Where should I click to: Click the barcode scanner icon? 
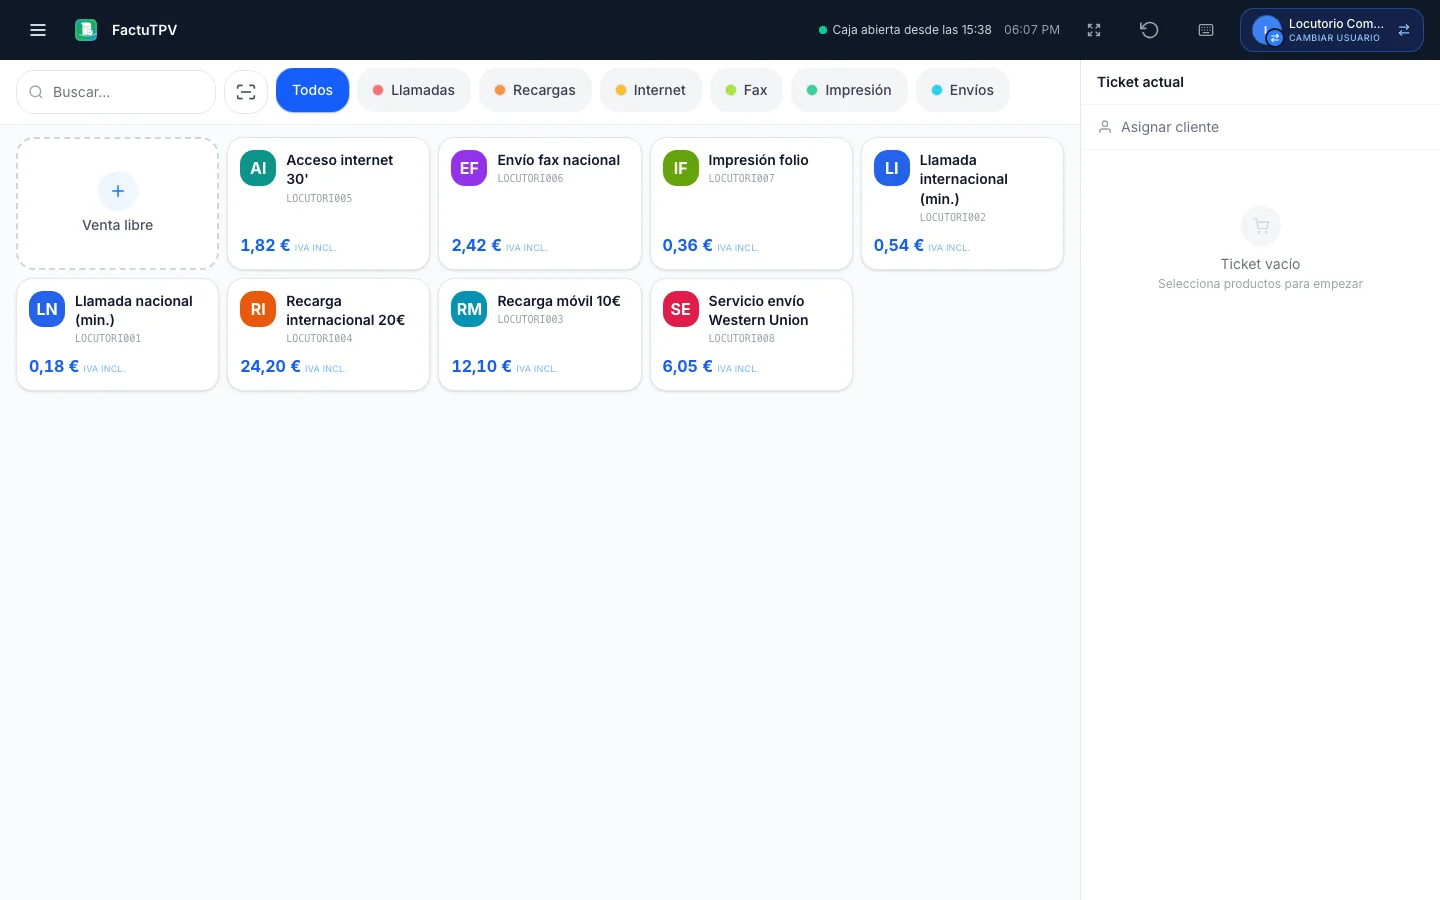(246, 92)
